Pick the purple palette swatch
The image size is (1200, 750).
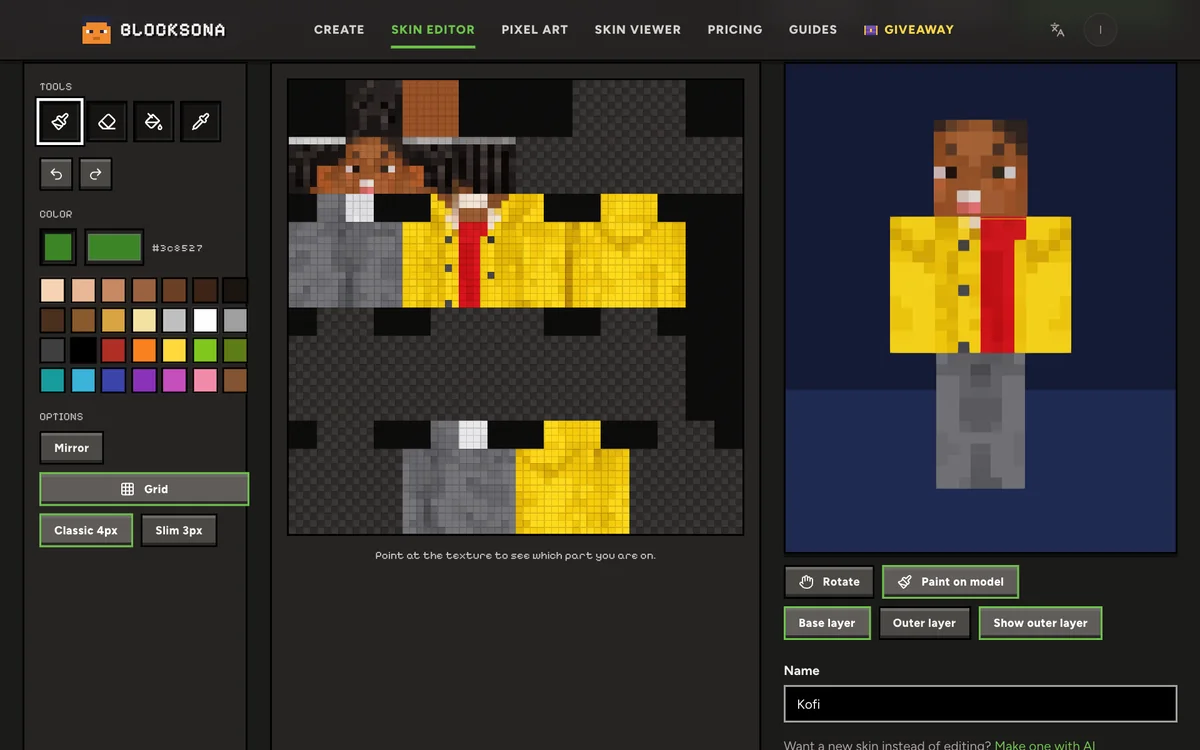(144, 380)
